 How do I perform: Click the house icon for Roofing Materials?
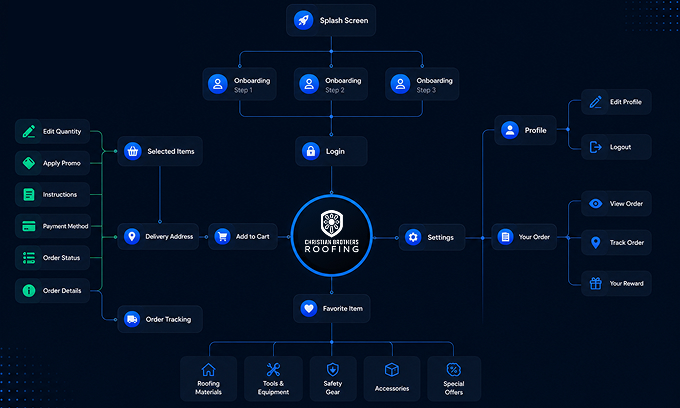(208, 369)
